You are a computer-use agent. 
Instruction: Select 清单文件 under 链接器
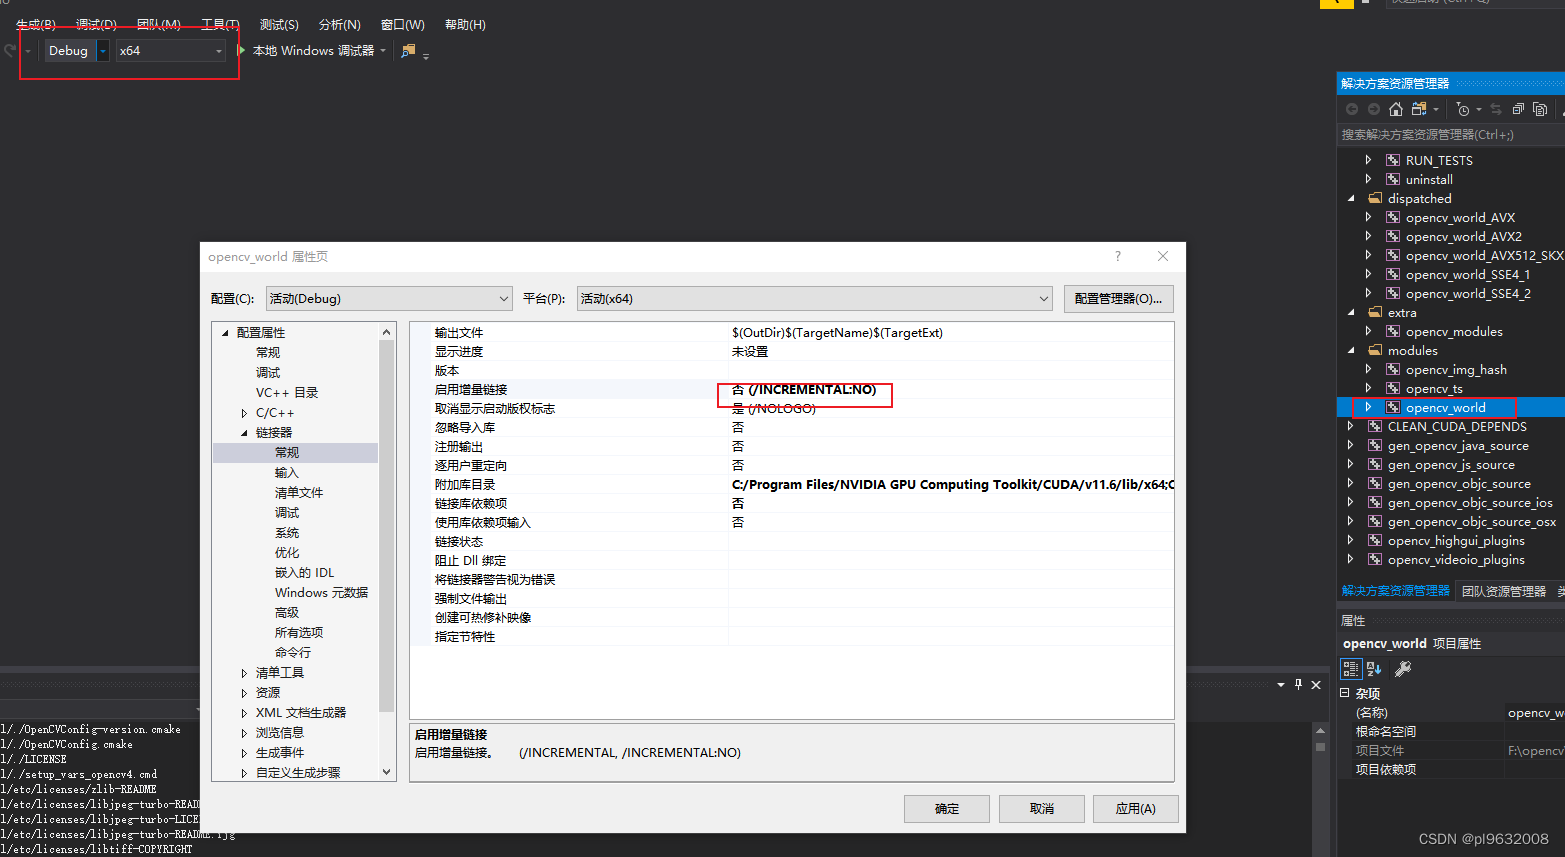(299, 492)
